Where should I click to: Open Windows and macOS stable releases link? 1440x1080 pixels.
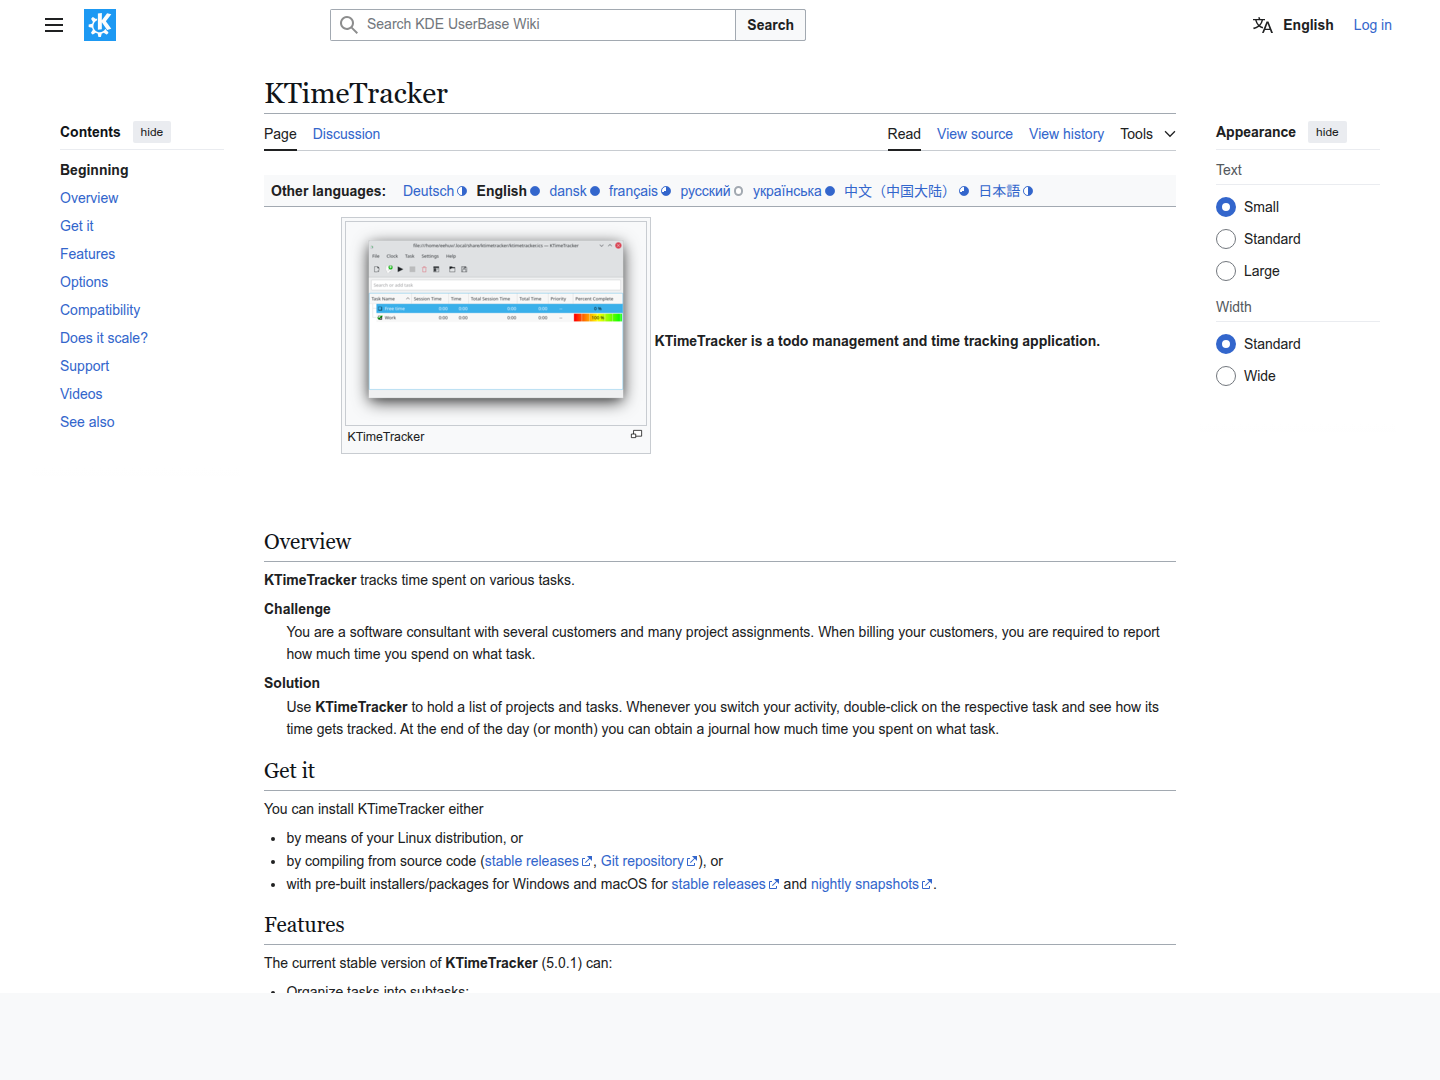(x=718, y=884)
